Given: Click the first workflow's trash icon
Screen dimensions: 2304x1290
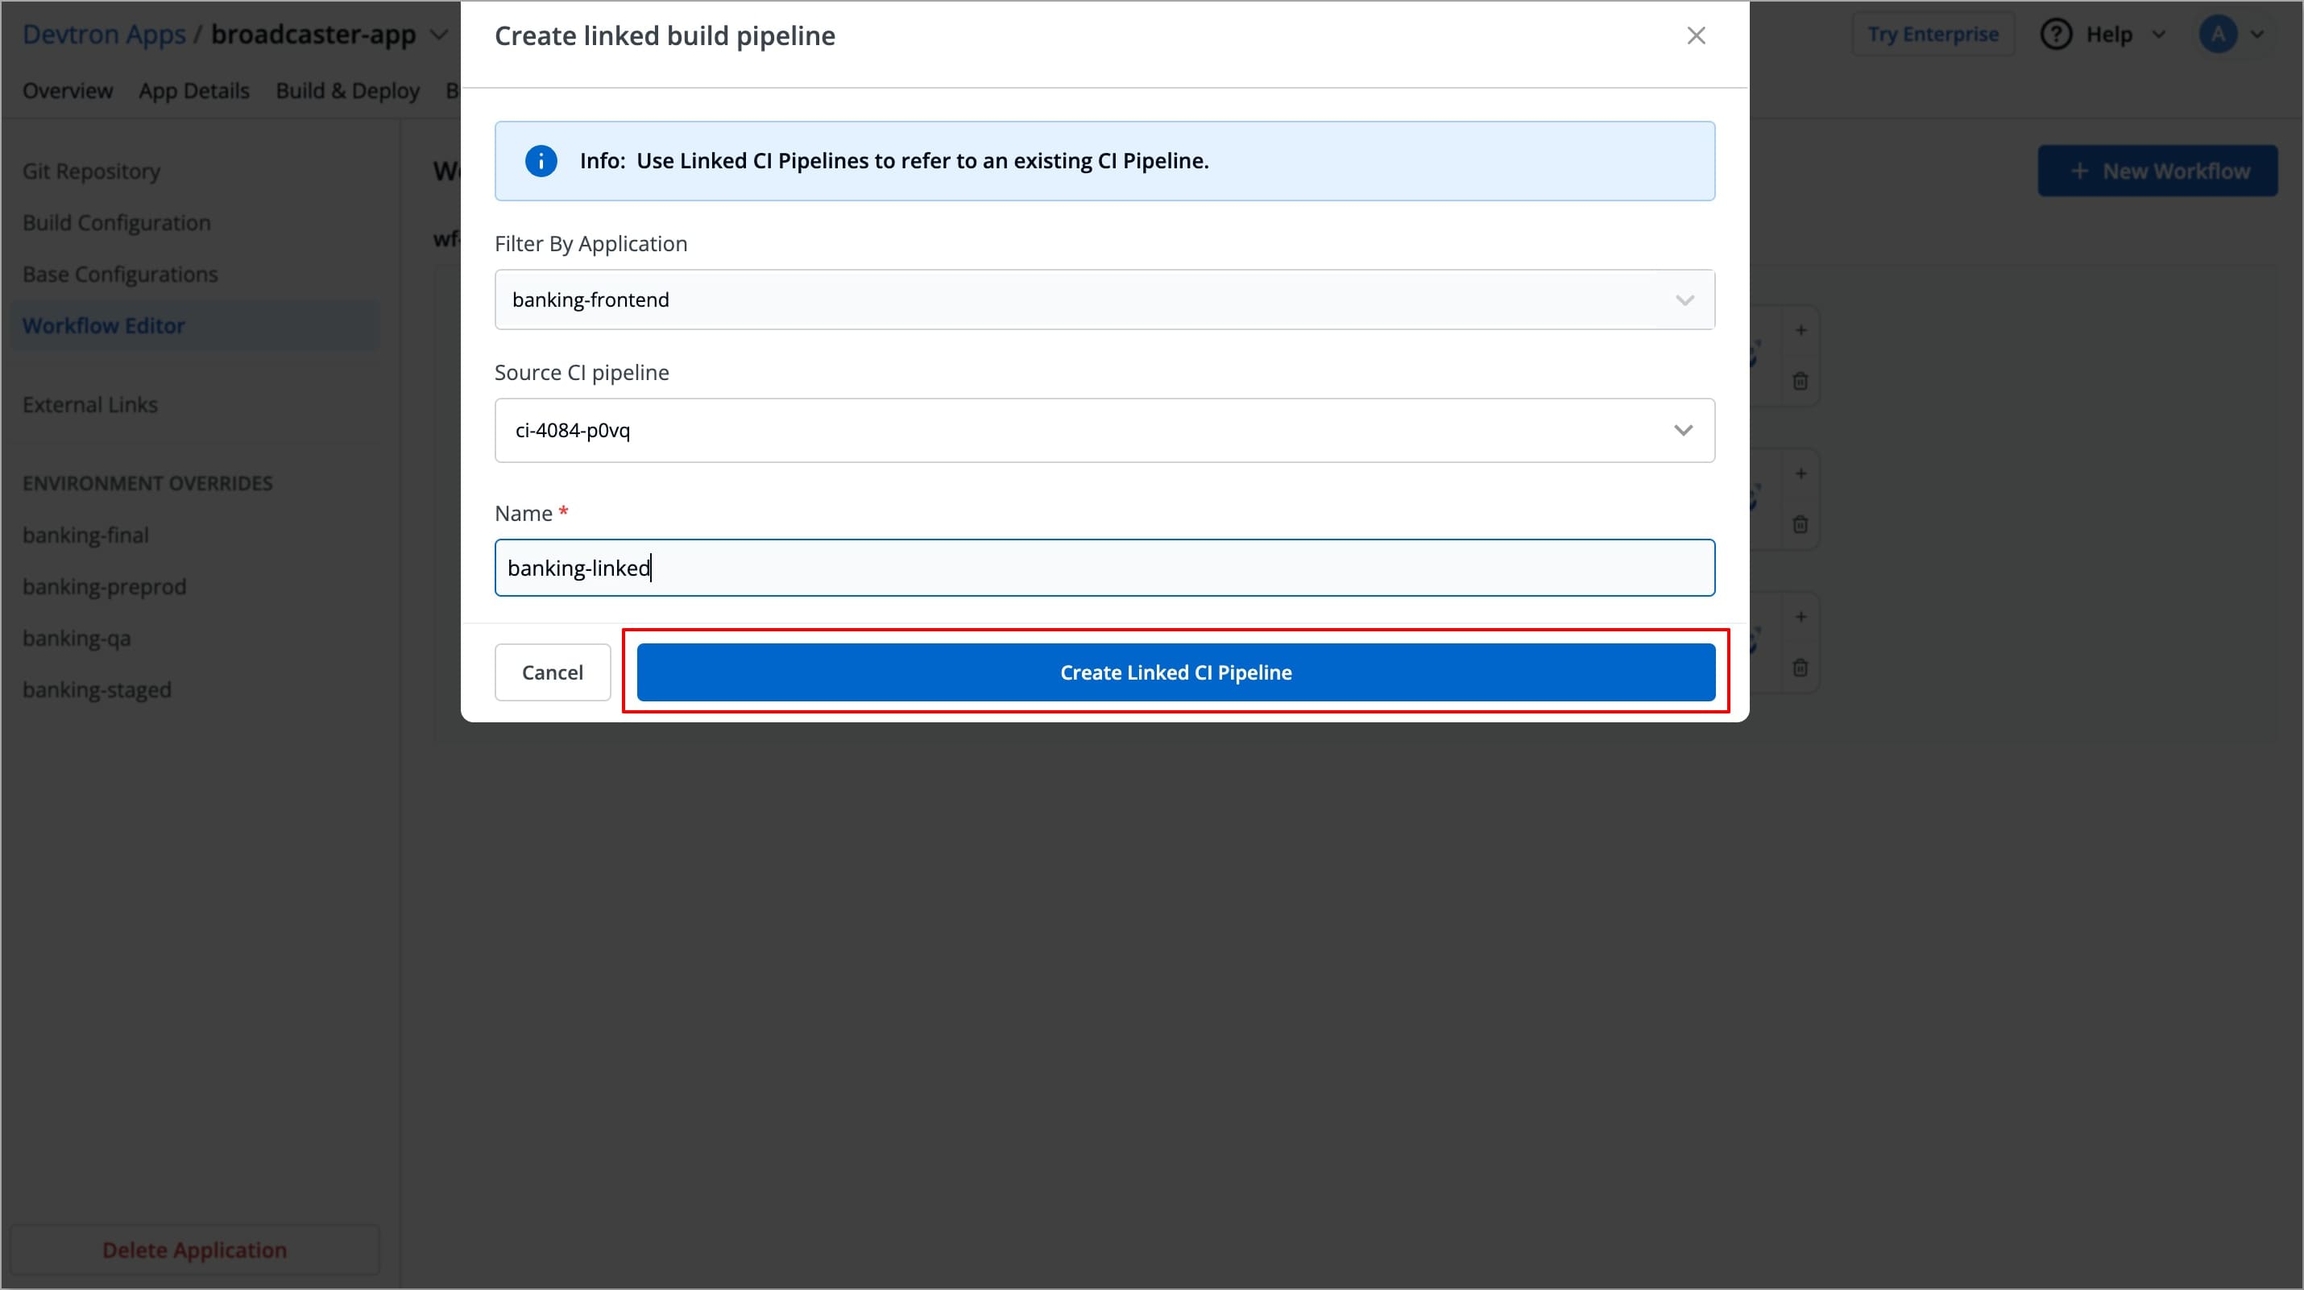Looking at the screenshot, I should click(x=1800, y=381).
